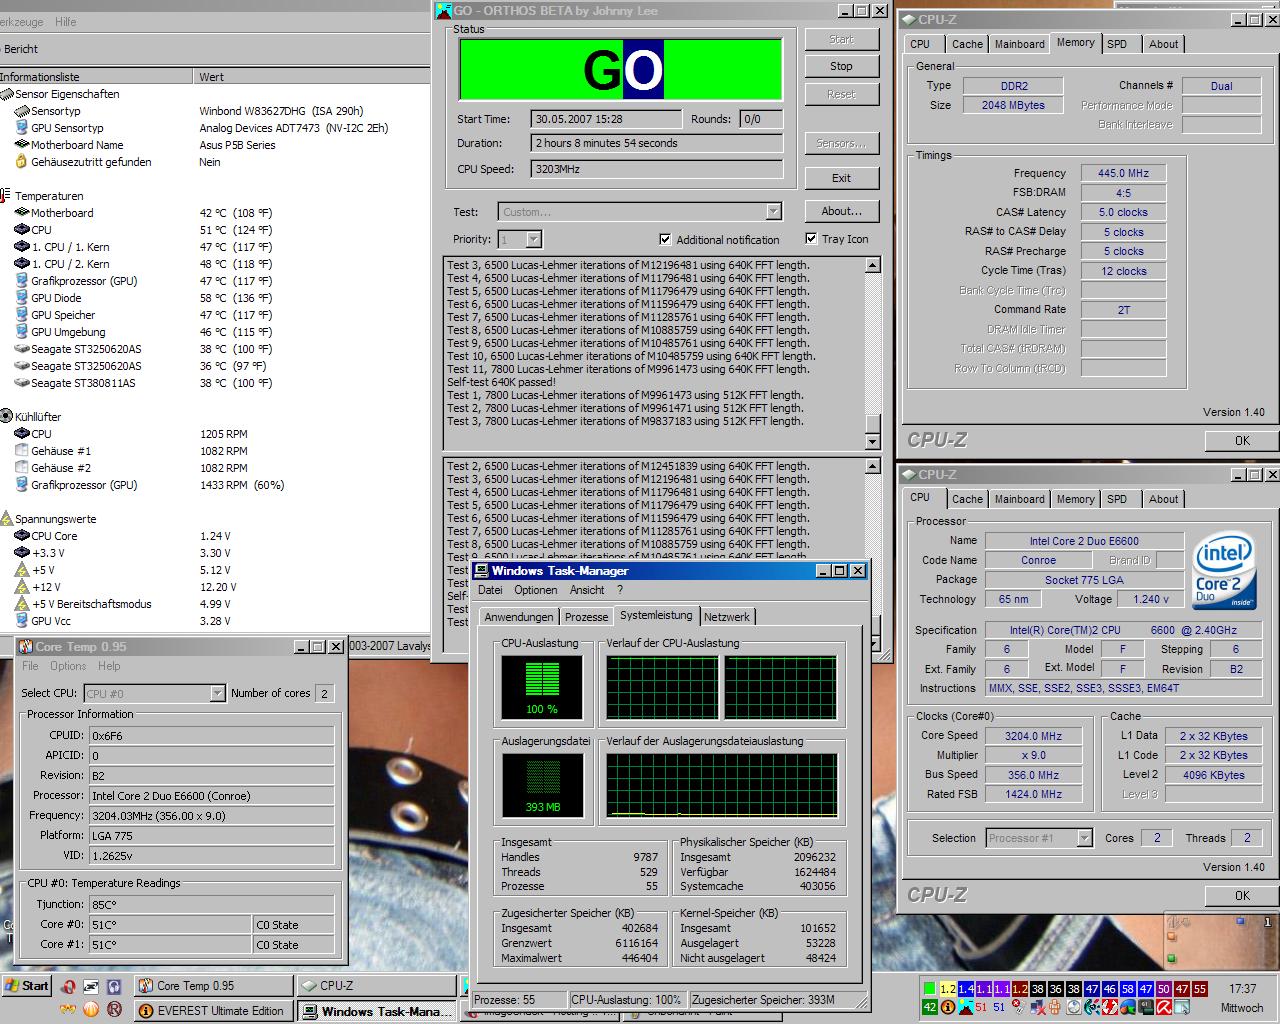The width and height of the screenshot is (1280, 1024).
Task: Click the About... button in ORTHOS
Action: 841,211
